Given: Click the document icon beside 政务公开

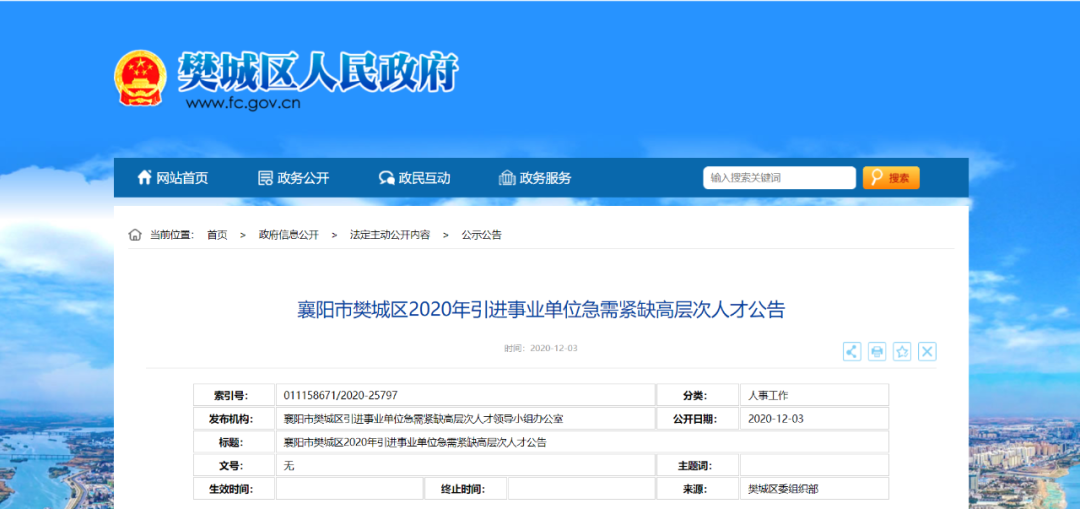Looking at the screenshot, I should [265, 178].
